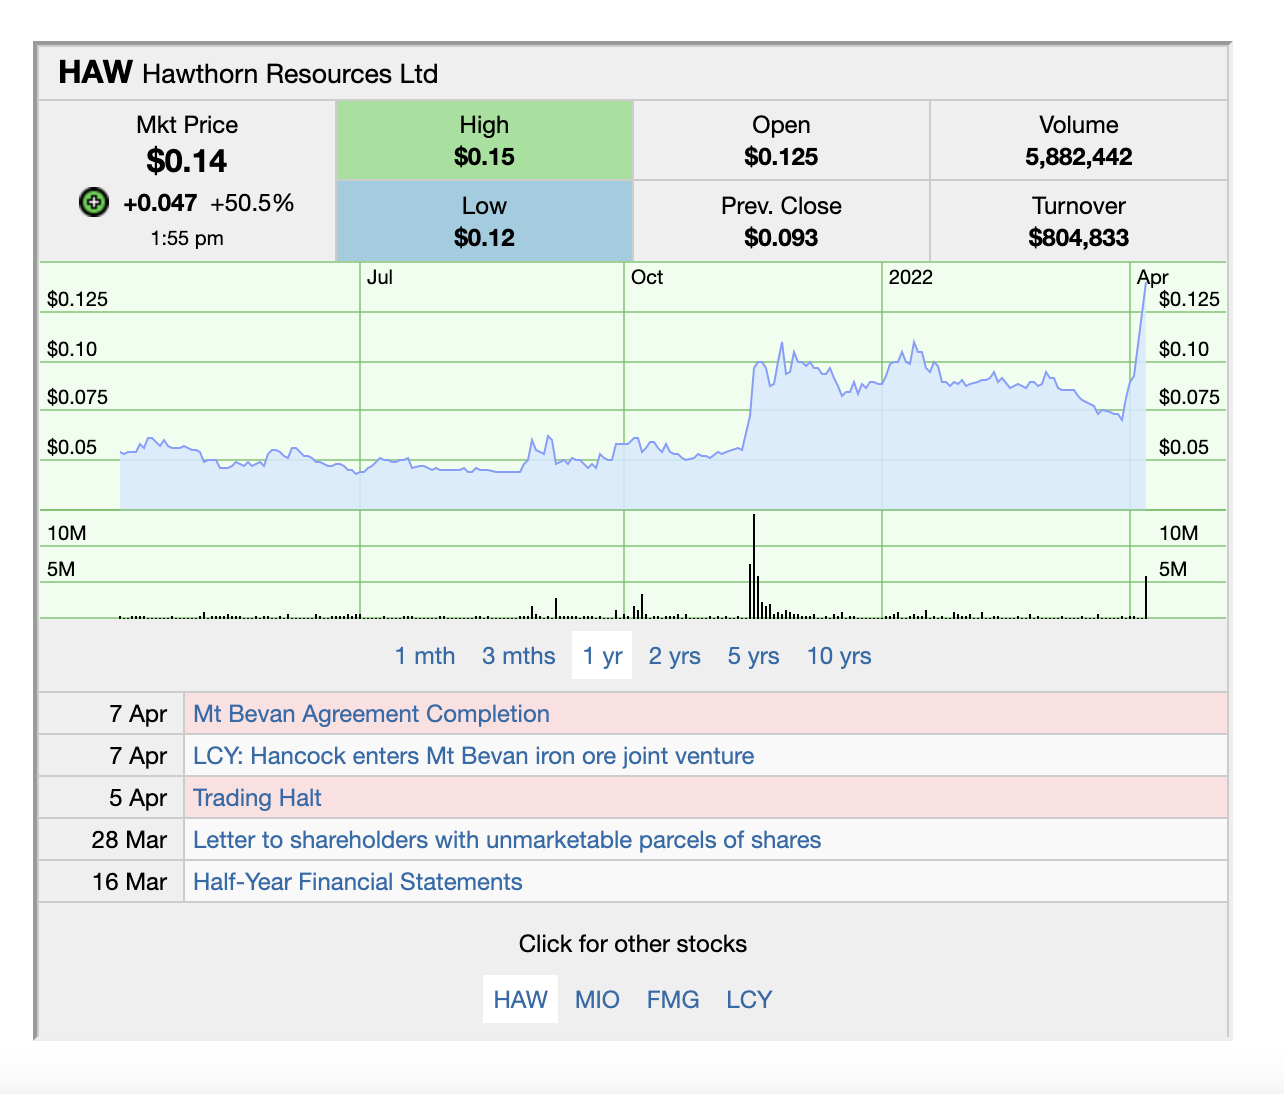Switch to MIO stock
The height and width of the screenshot is (1094, 1284).
(597, 999)
